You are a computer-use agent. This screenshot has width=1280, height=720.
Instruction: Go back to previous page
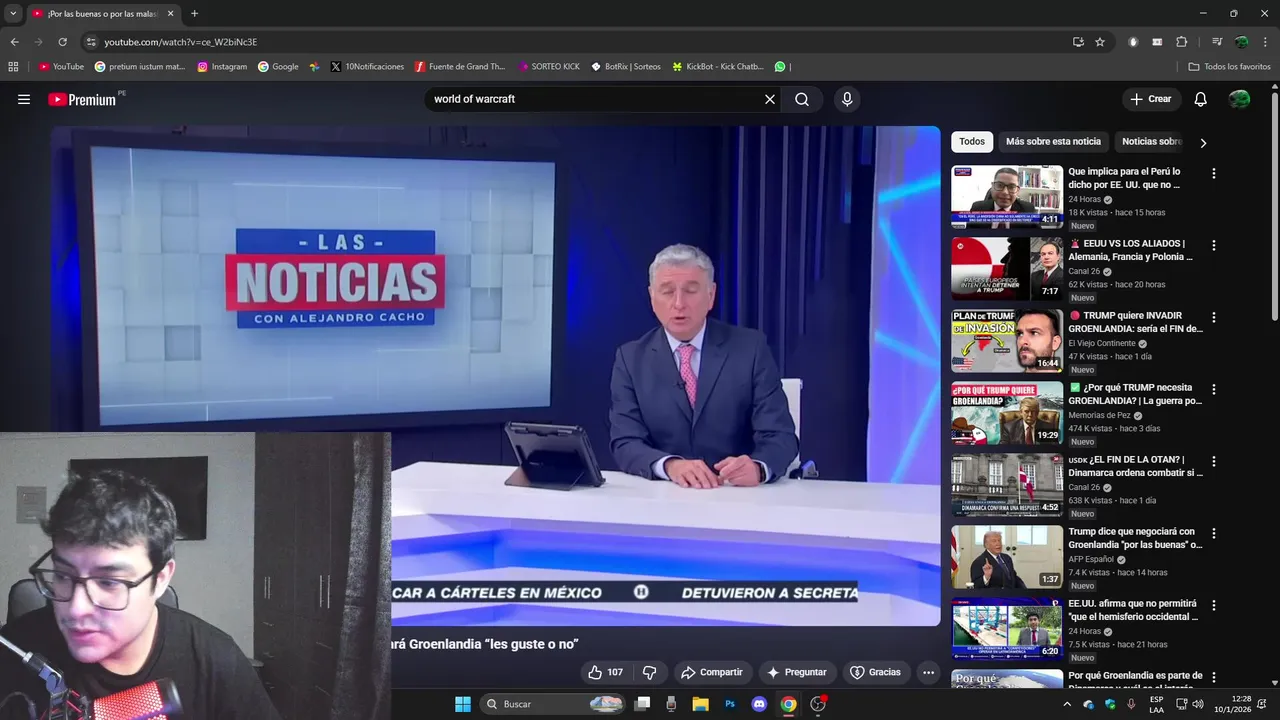click(x=14, y=42)
